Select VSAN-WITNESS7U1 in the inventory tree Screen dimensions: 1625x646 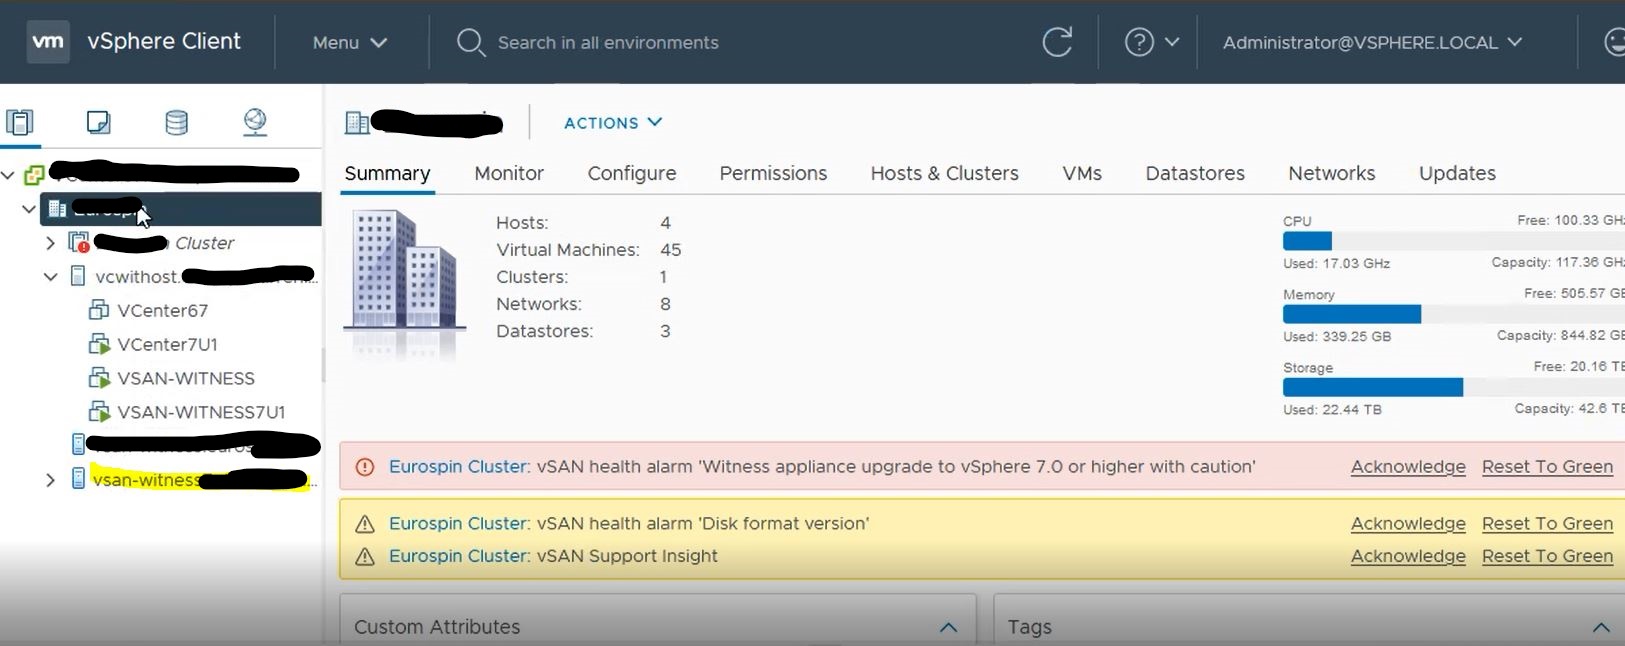[x=201, y=412]
